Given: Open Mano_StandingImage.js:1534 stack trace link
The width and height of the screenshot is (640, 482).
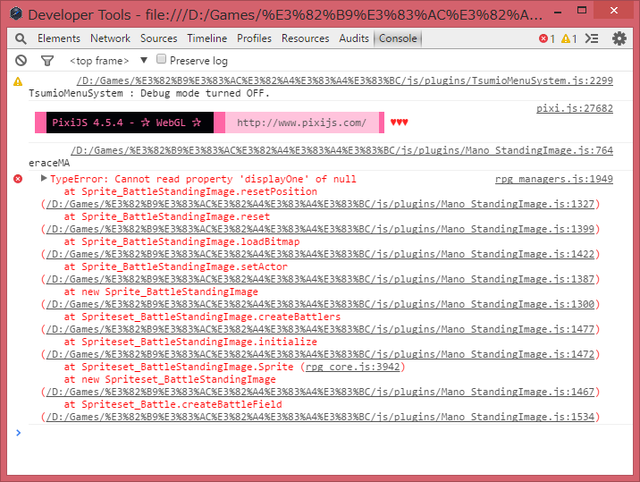Looking at the screenshot, I should 320,417.
